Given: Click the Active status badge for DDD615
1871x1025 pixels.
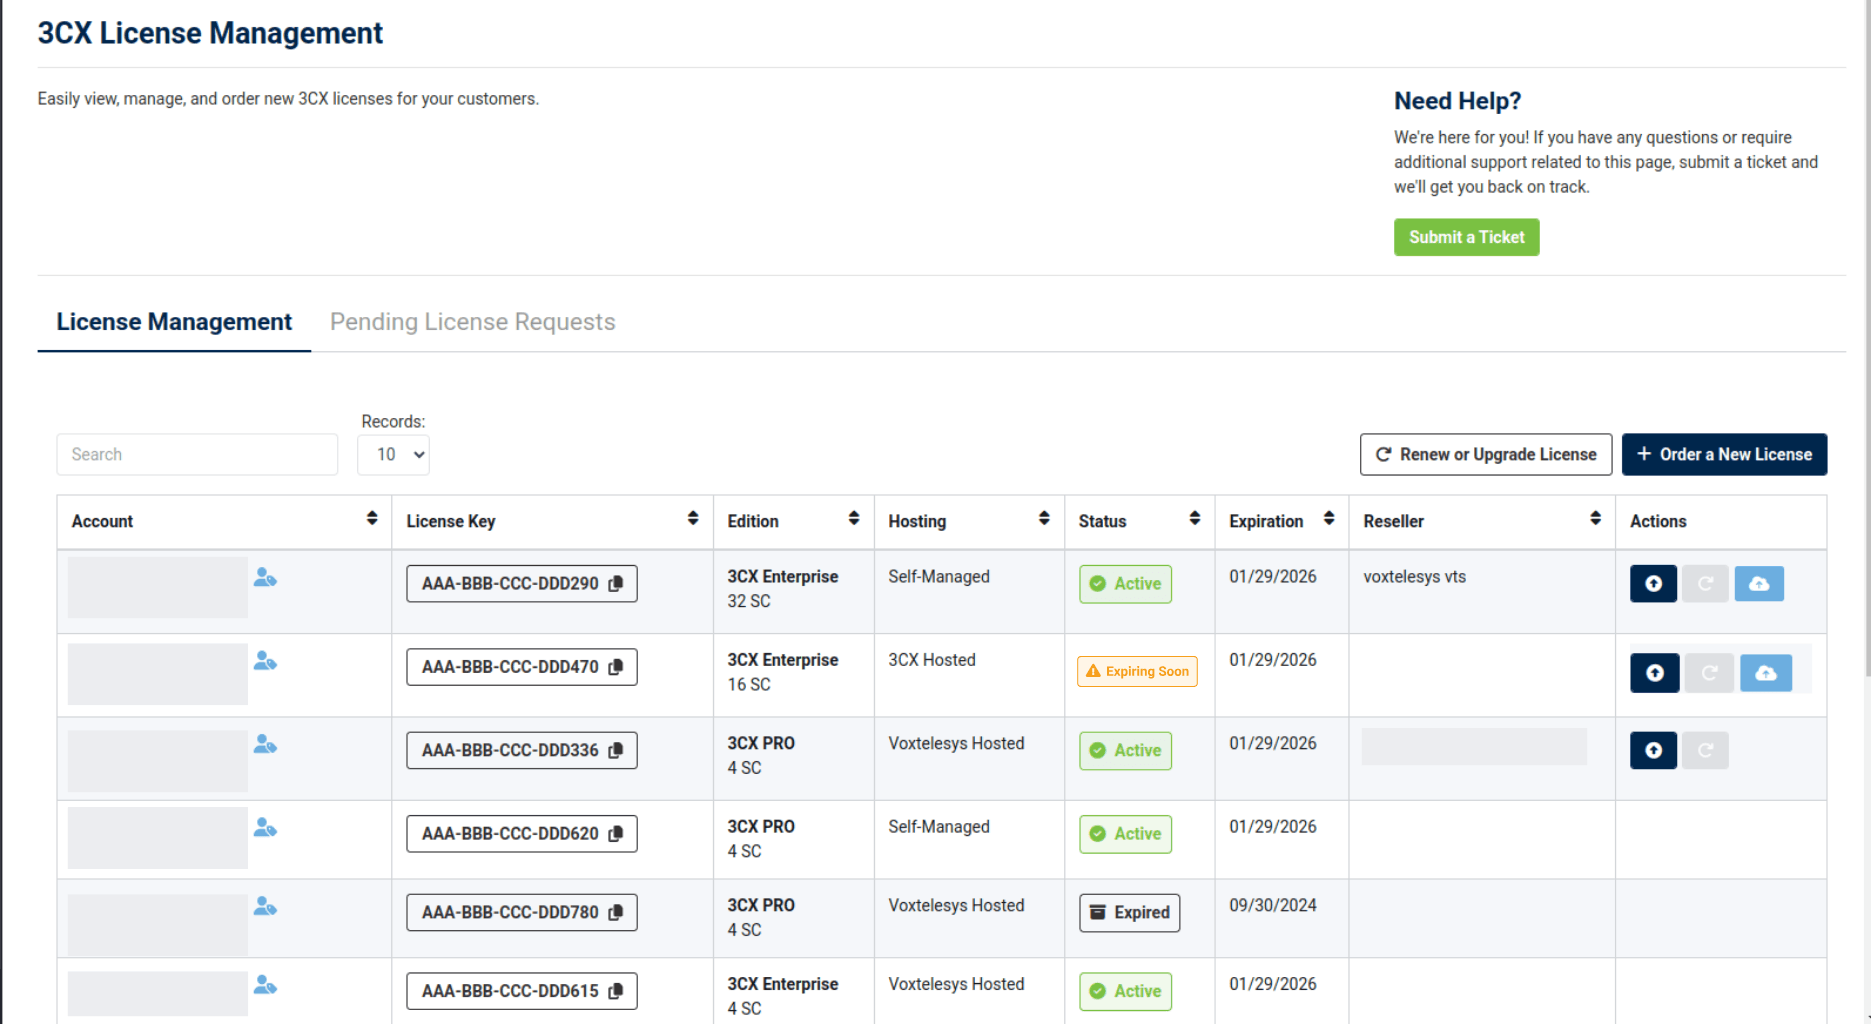Looking at the screenshot, I should pyautogui.click(x=1125, y=992).
